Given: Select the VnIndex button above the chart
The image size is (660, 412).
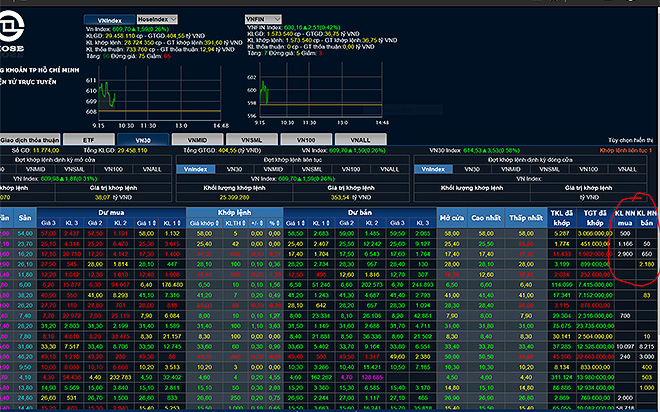Looking at the screenshot, I should coord(107,19).
